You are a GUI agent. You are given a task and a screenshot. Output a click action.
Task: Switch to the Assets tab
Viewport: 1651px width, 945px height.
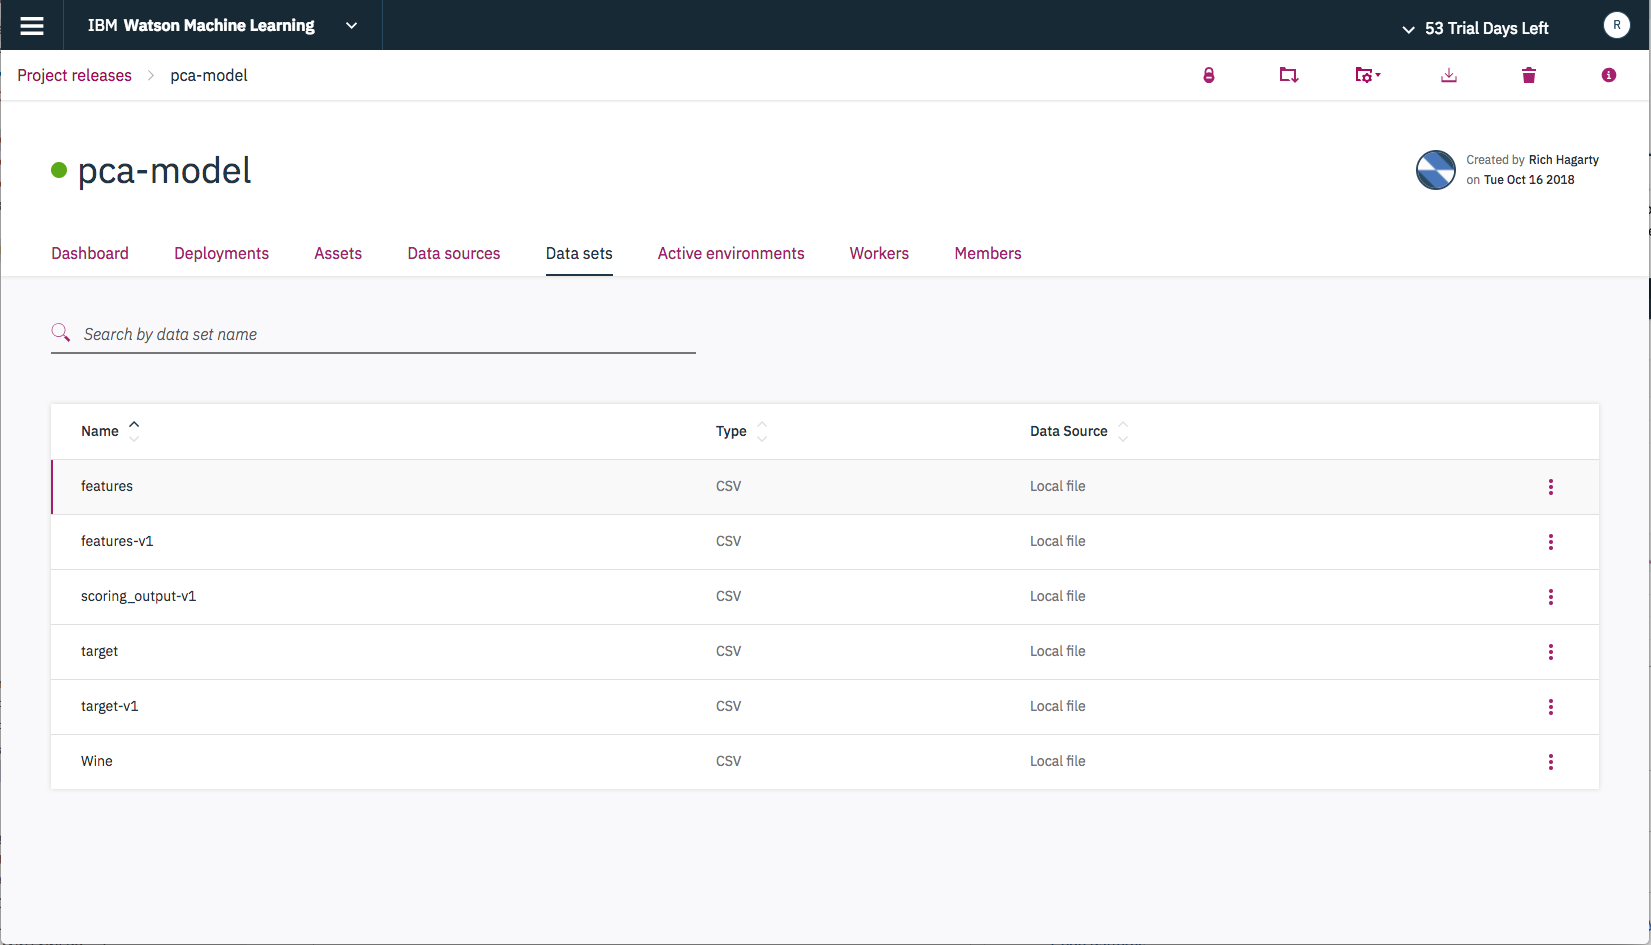click(338, 254)
